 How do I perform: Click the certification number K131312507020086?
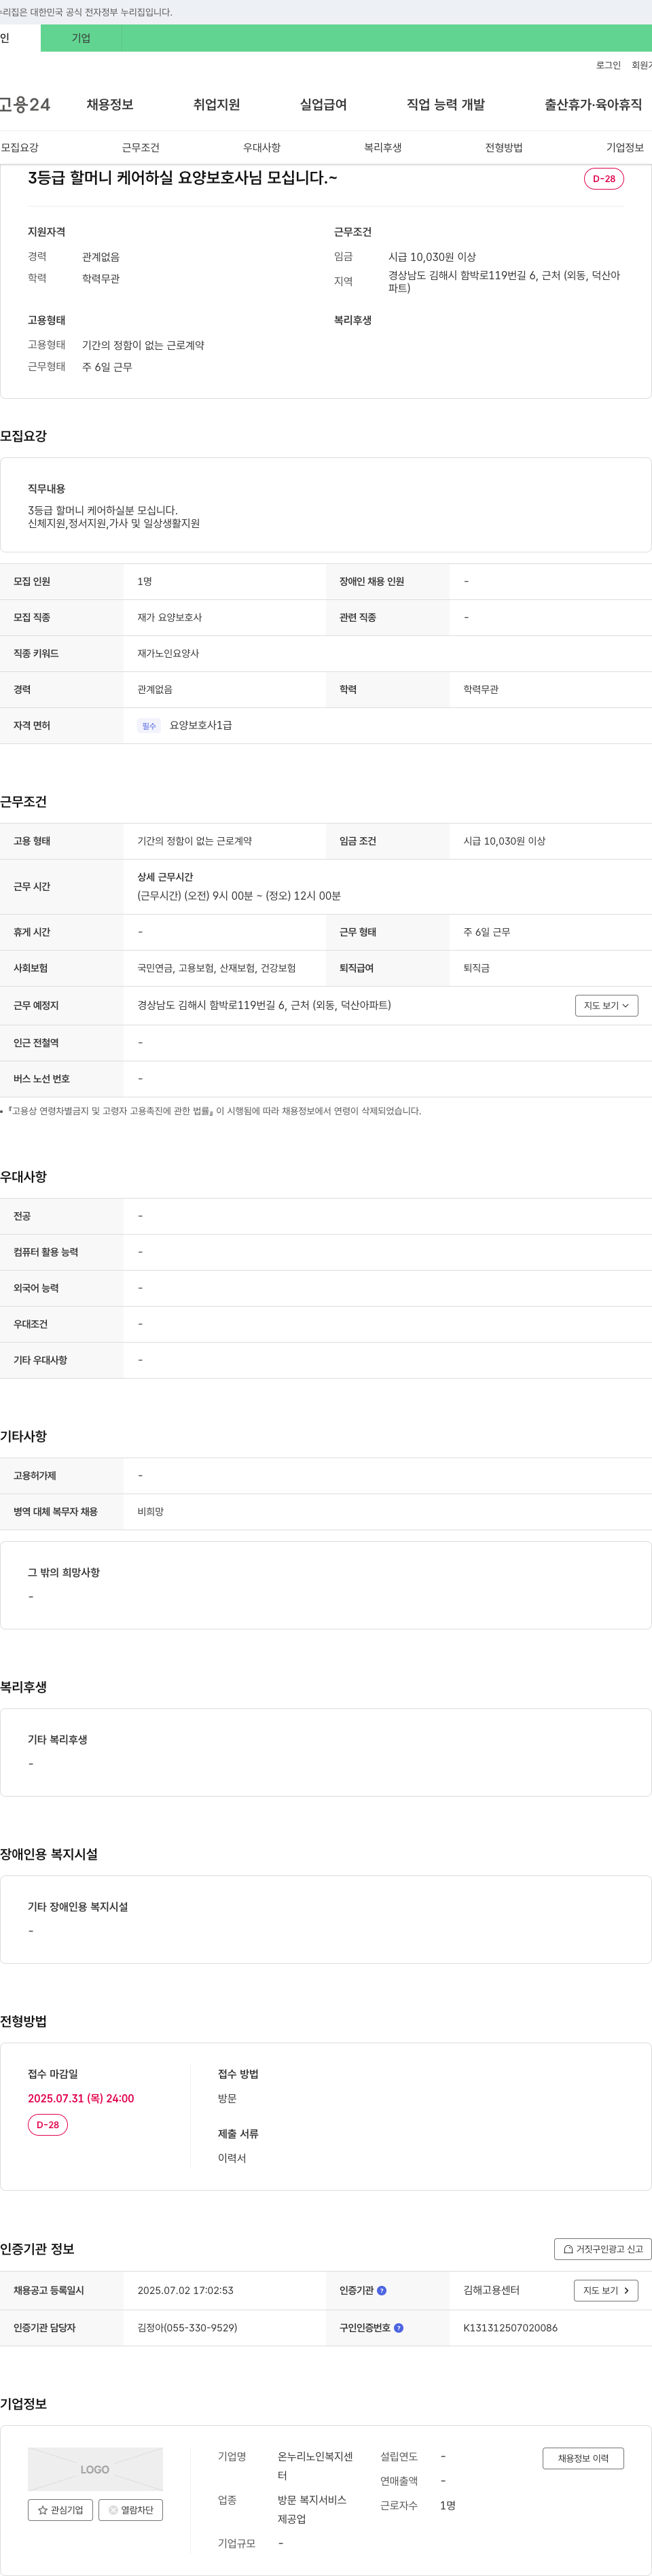(x=510, y=2328)
